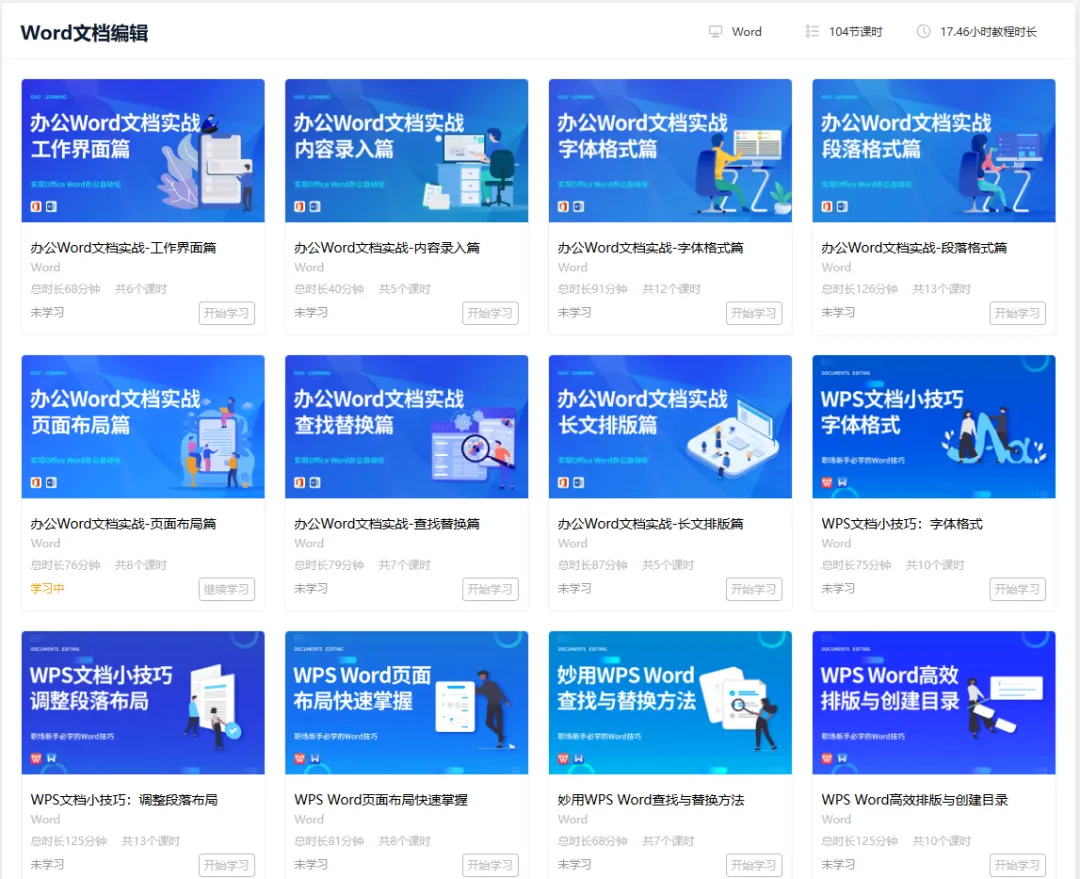Open title link 办公Word文档实战-工作界面篇

click(x=123, y=247)
